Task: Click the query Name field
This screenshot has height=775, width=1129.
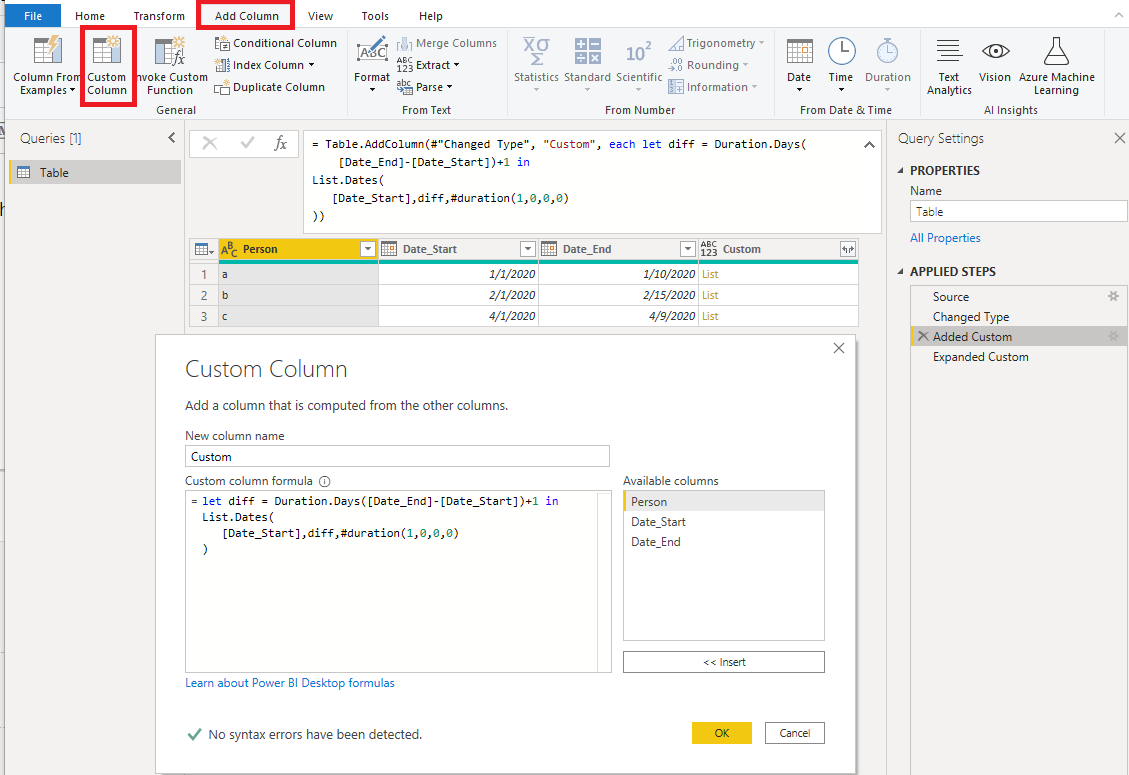Action: 1019,212
